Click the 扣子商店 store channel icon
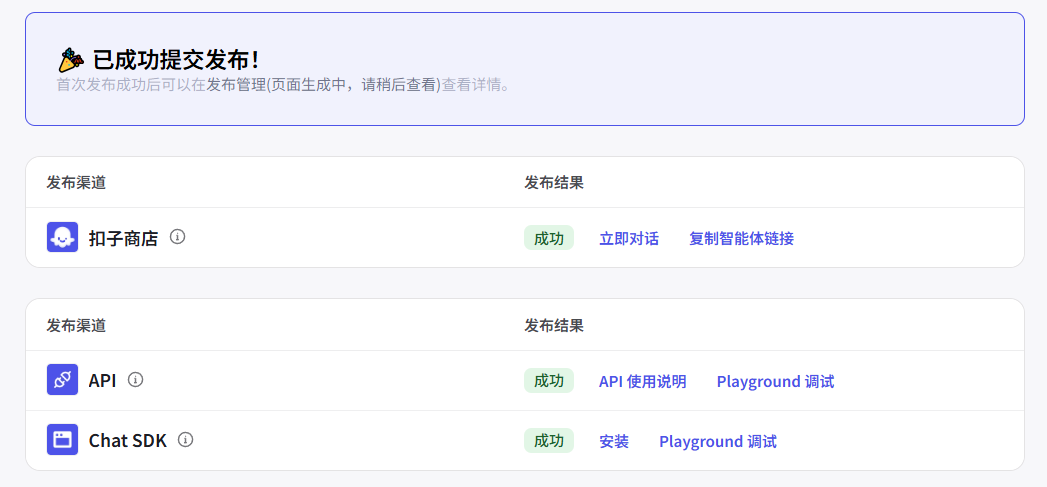Screen dimensions: 1047x487 (x=62, y=237)
